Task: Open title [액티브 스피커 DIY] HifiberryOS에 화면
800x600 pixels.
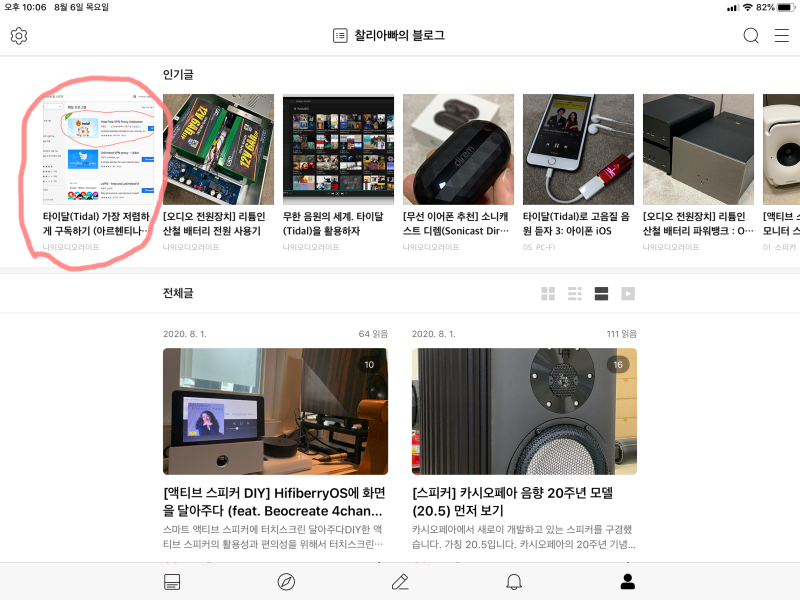Action: pyautogui.click(x=274, y=502)
